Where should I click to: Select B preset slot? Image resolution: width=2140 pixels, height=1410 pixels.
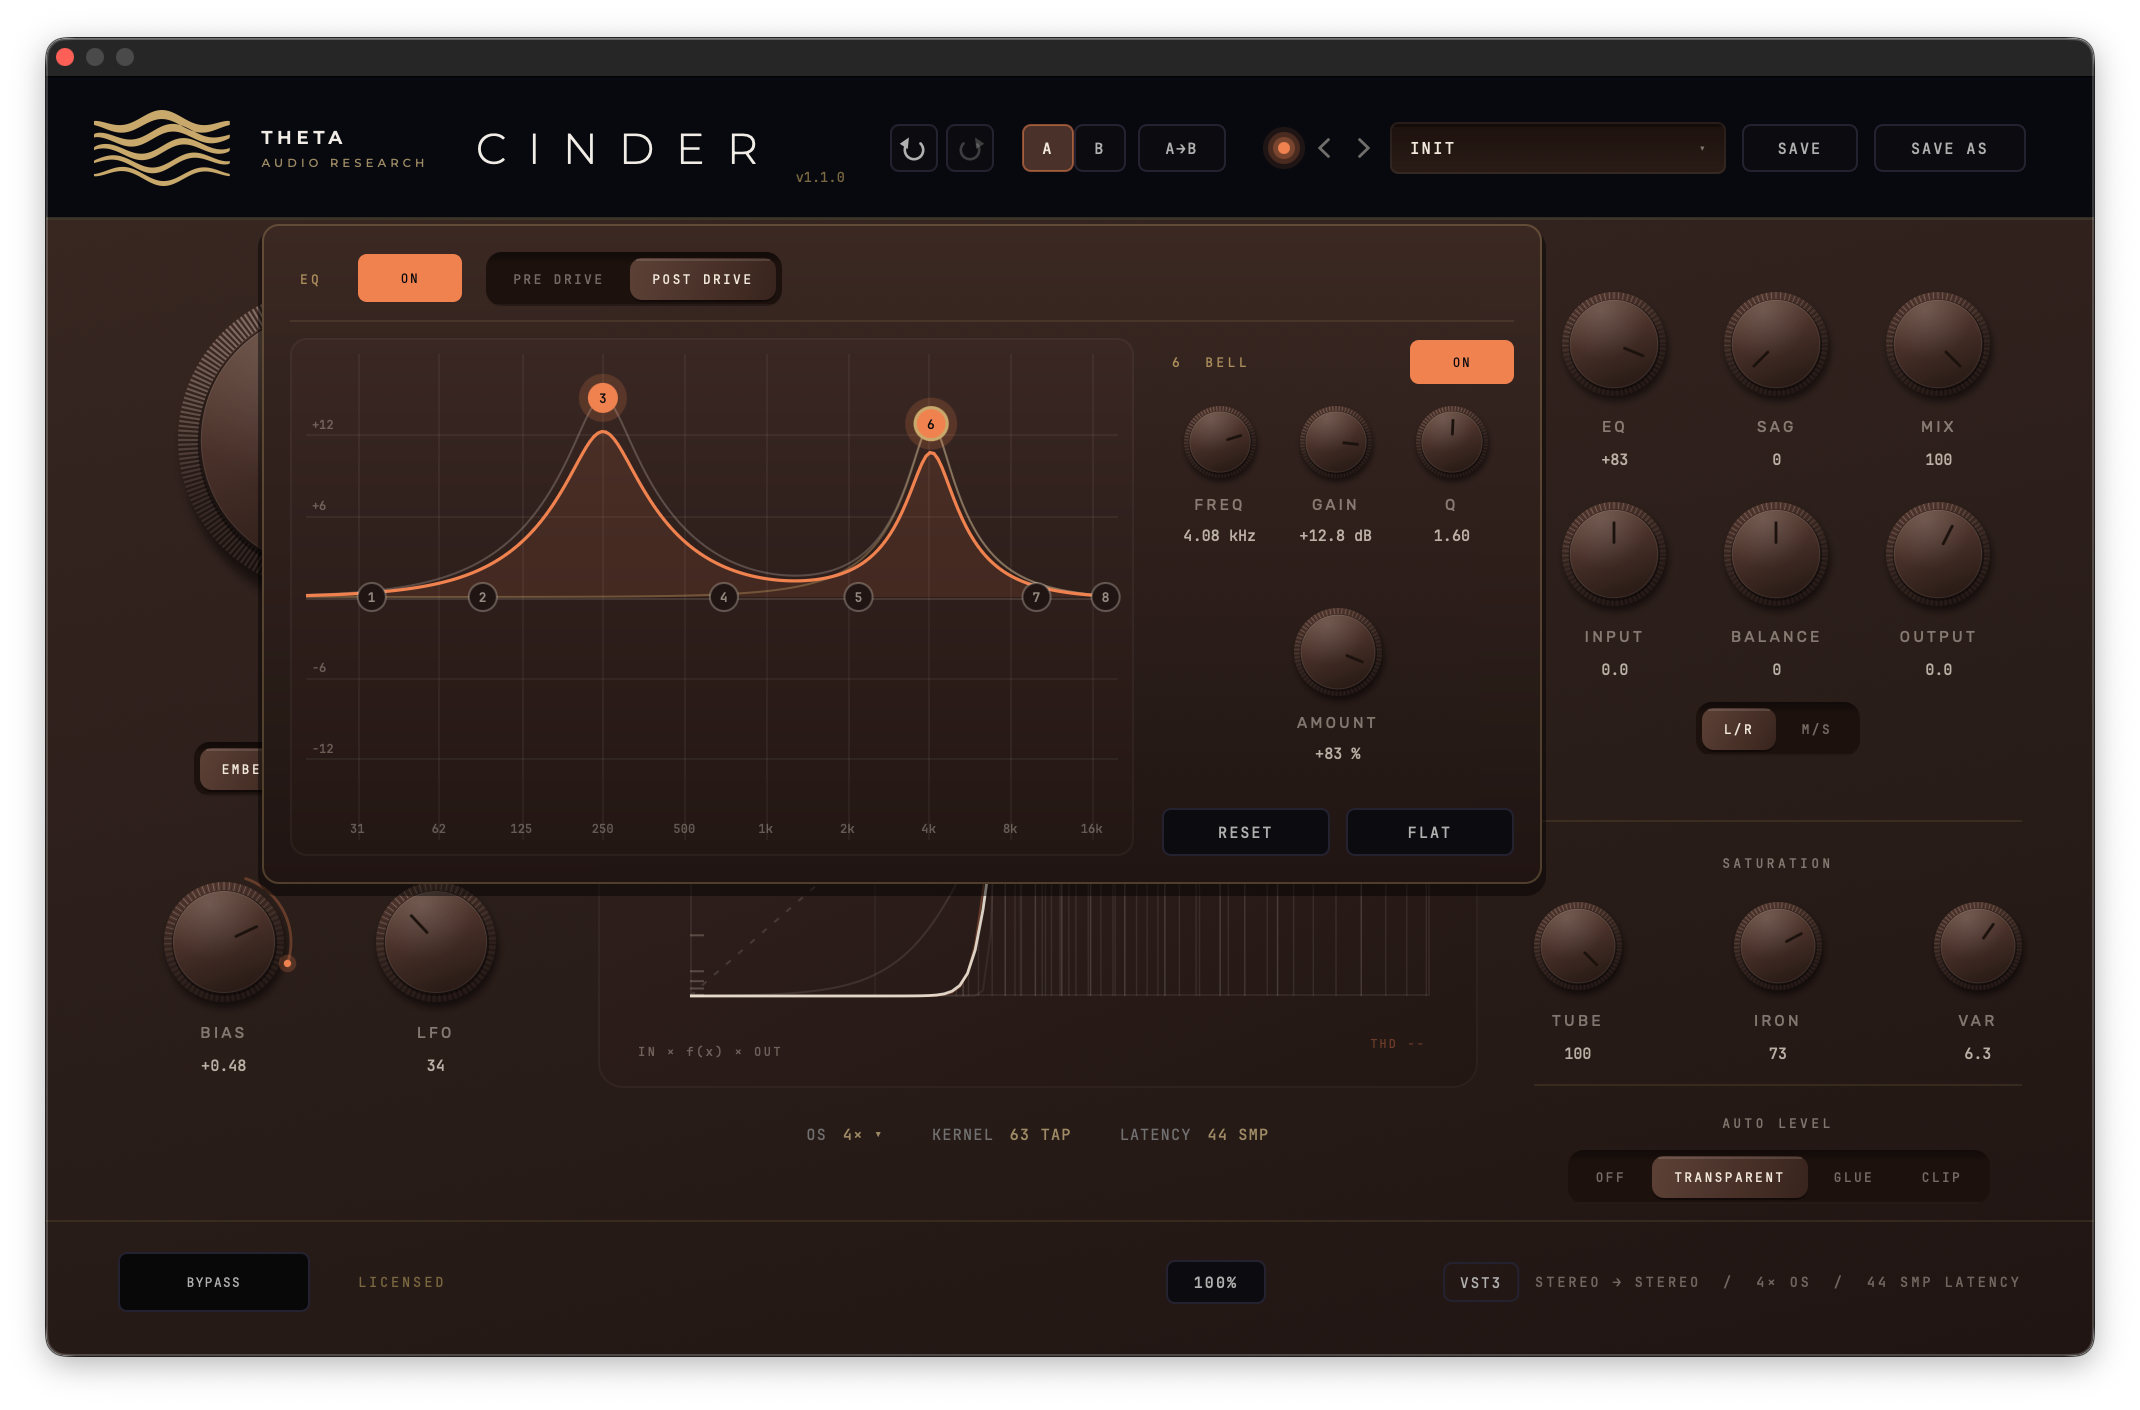pos(1099,149)
